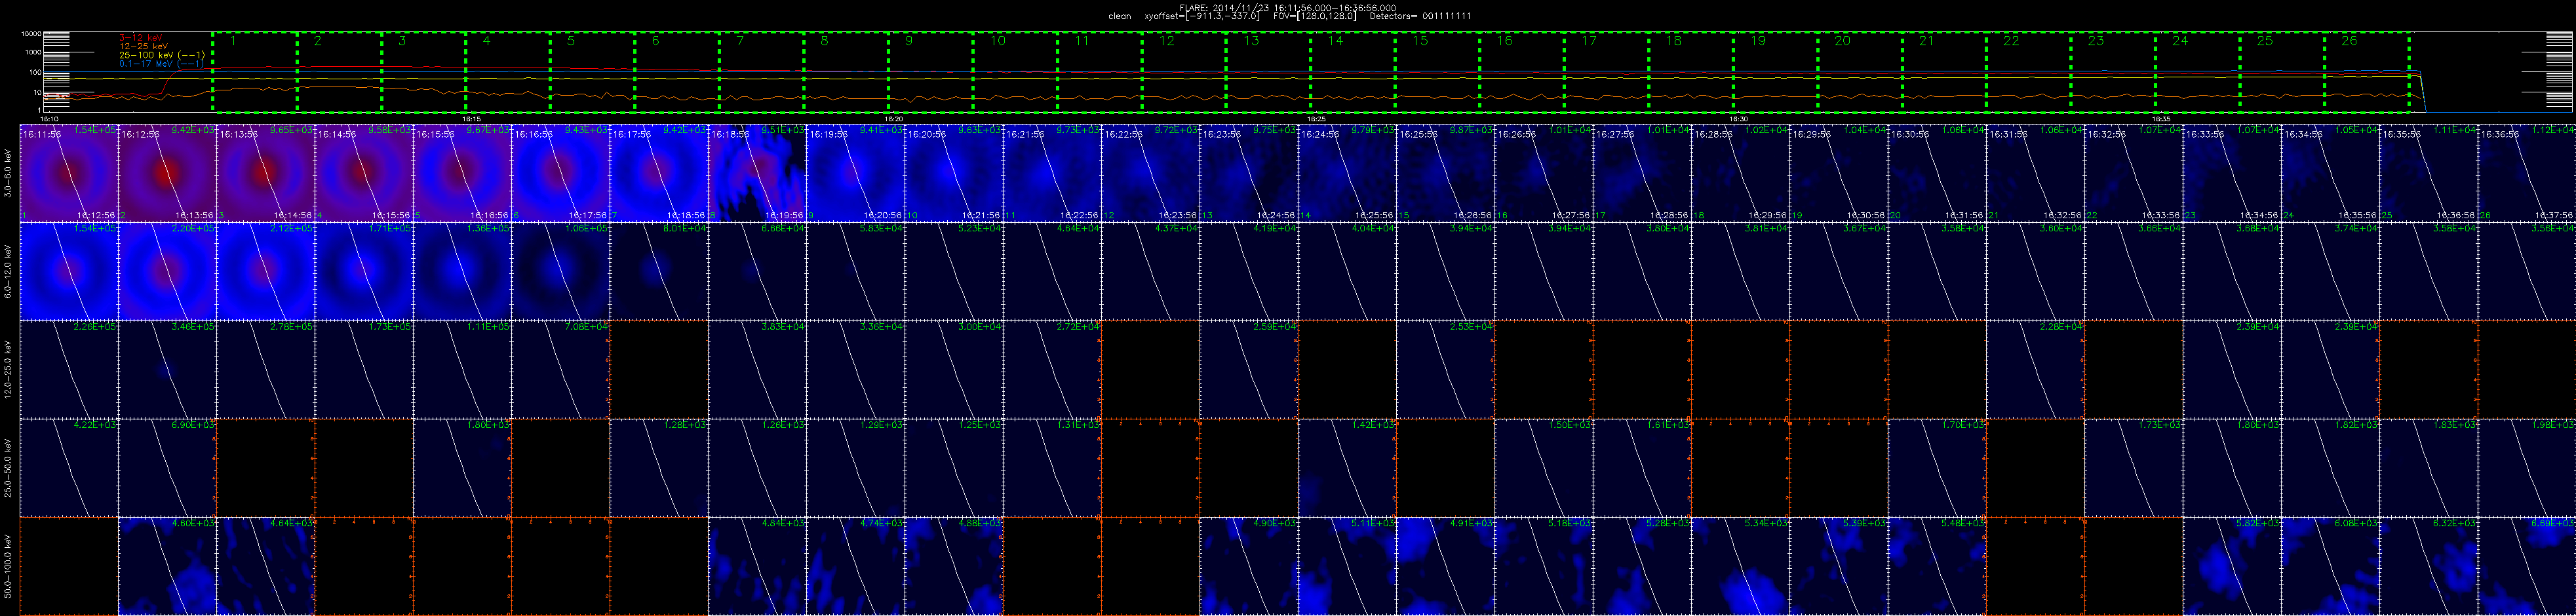Open the 25-50 keV image labeled 1.98E+03

pyautogui.click(x=2527, y=467)
